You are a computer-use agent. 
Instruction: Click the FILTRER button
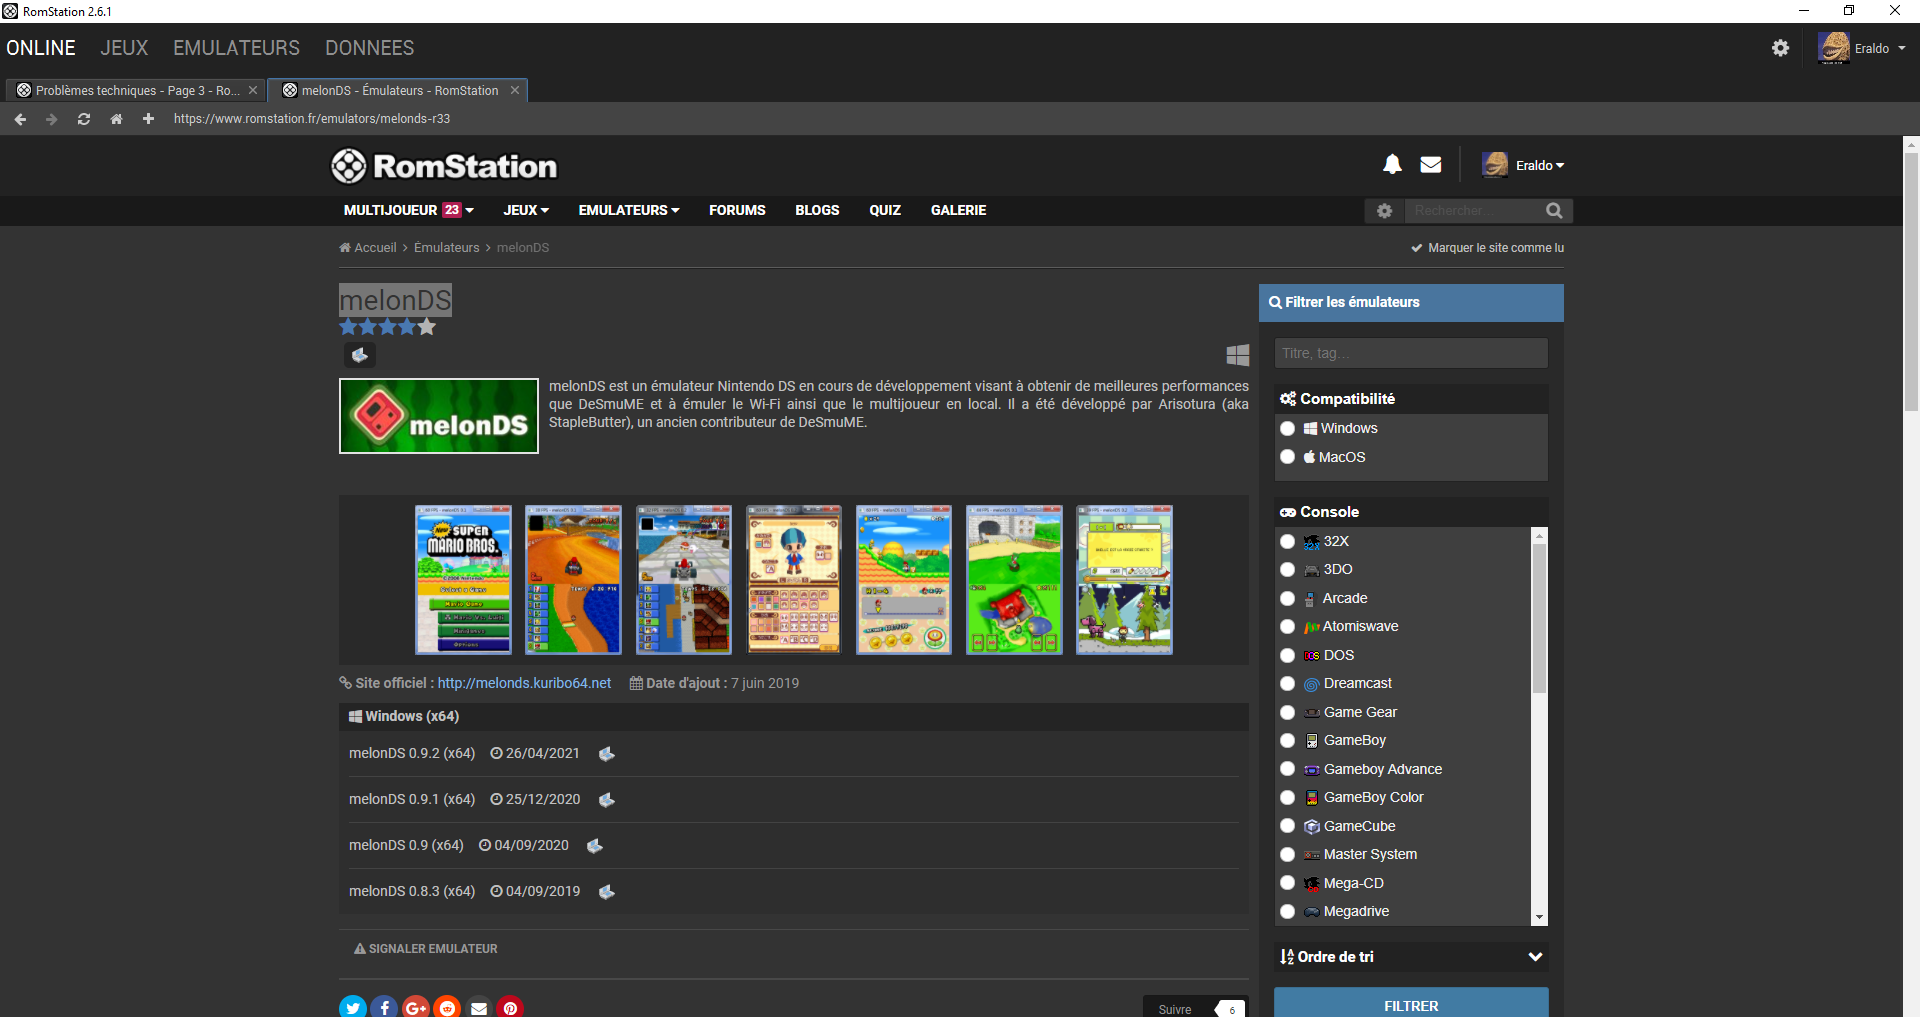[1411, 1004]
